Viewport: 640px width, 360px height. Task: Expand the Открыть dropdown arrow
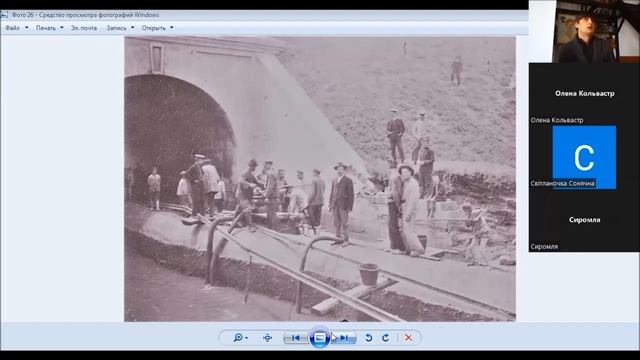[x=172, y=28]
